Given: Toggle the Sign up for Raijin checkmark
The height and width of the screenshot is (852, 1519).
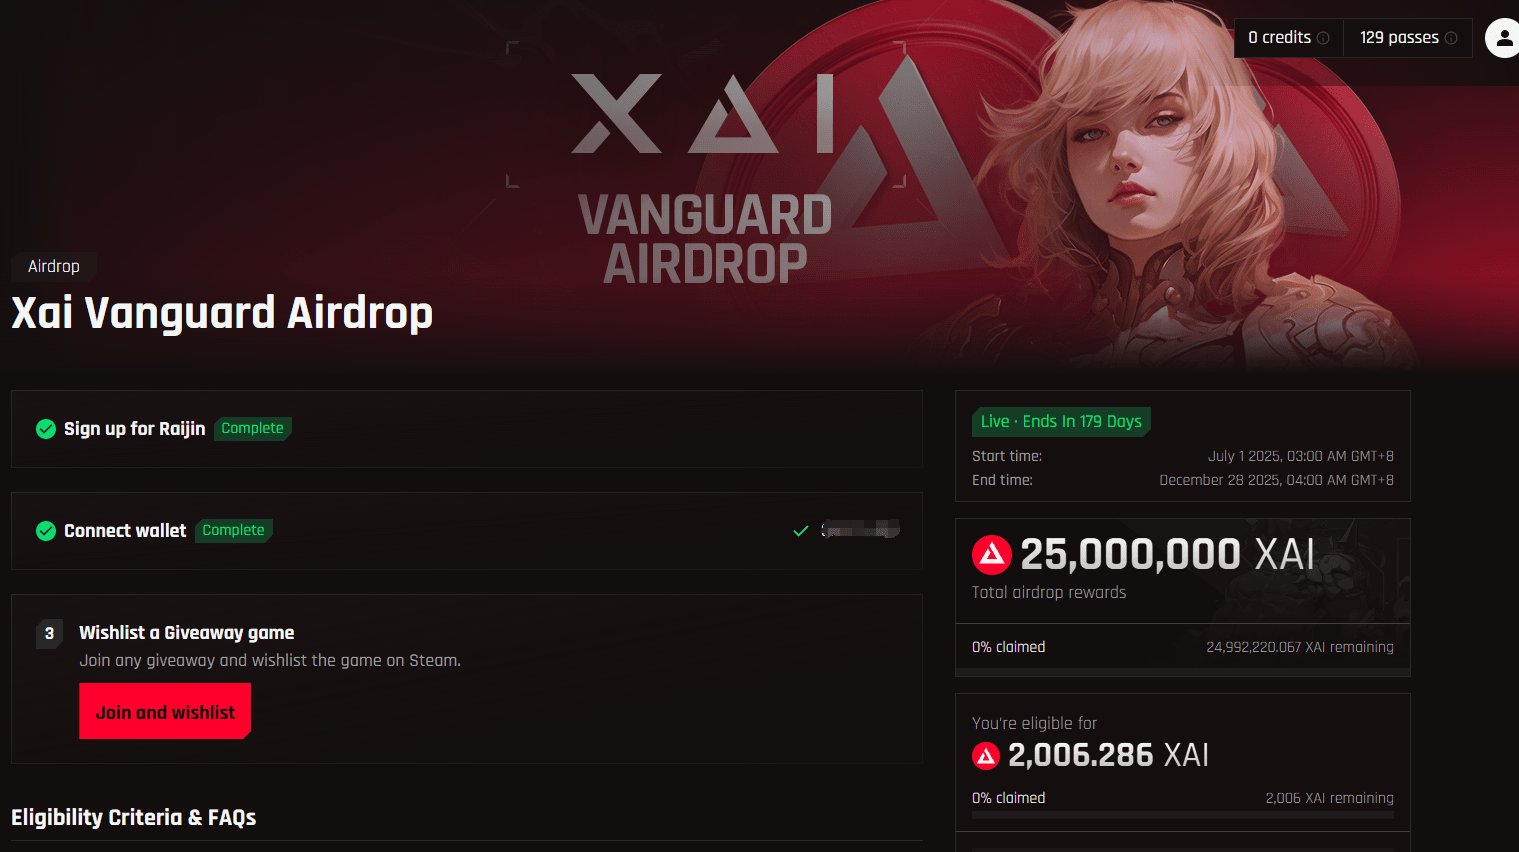Looking at the screenshot, I should [x=46, y=429].
